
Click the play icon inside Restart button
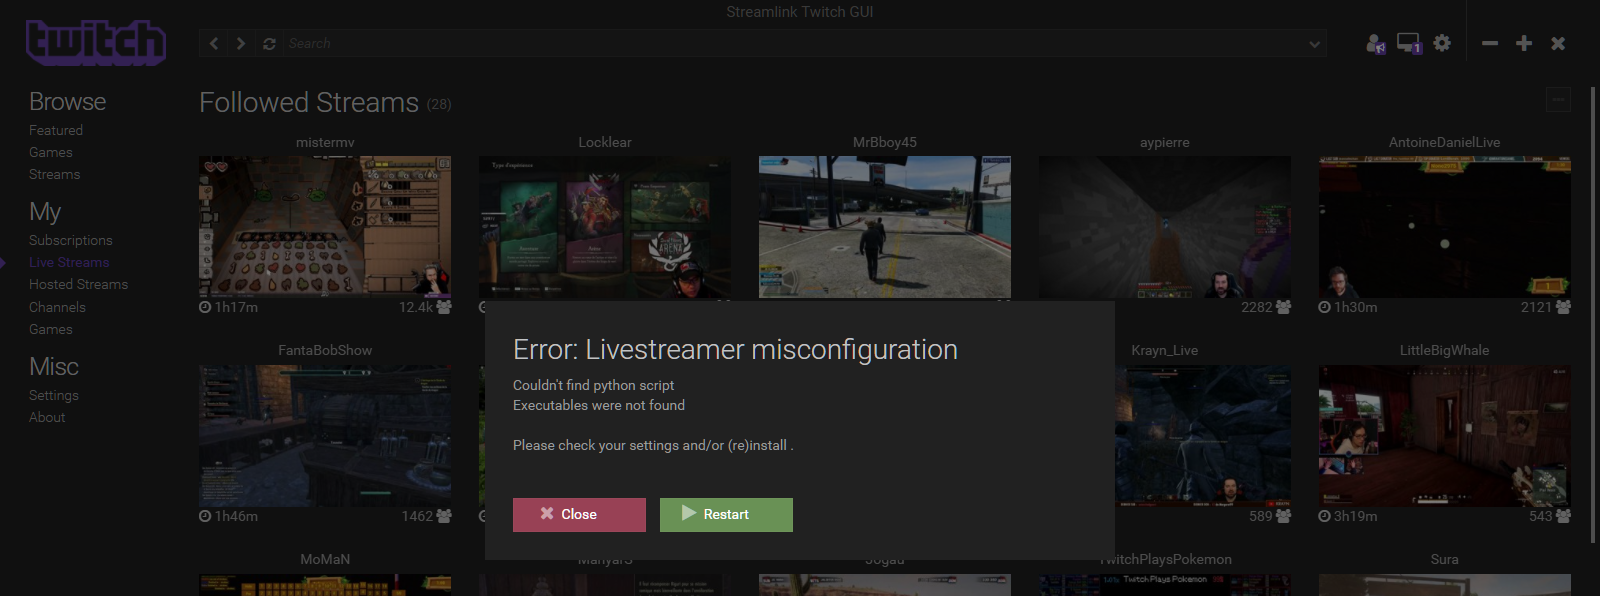[x=689, y=513]
